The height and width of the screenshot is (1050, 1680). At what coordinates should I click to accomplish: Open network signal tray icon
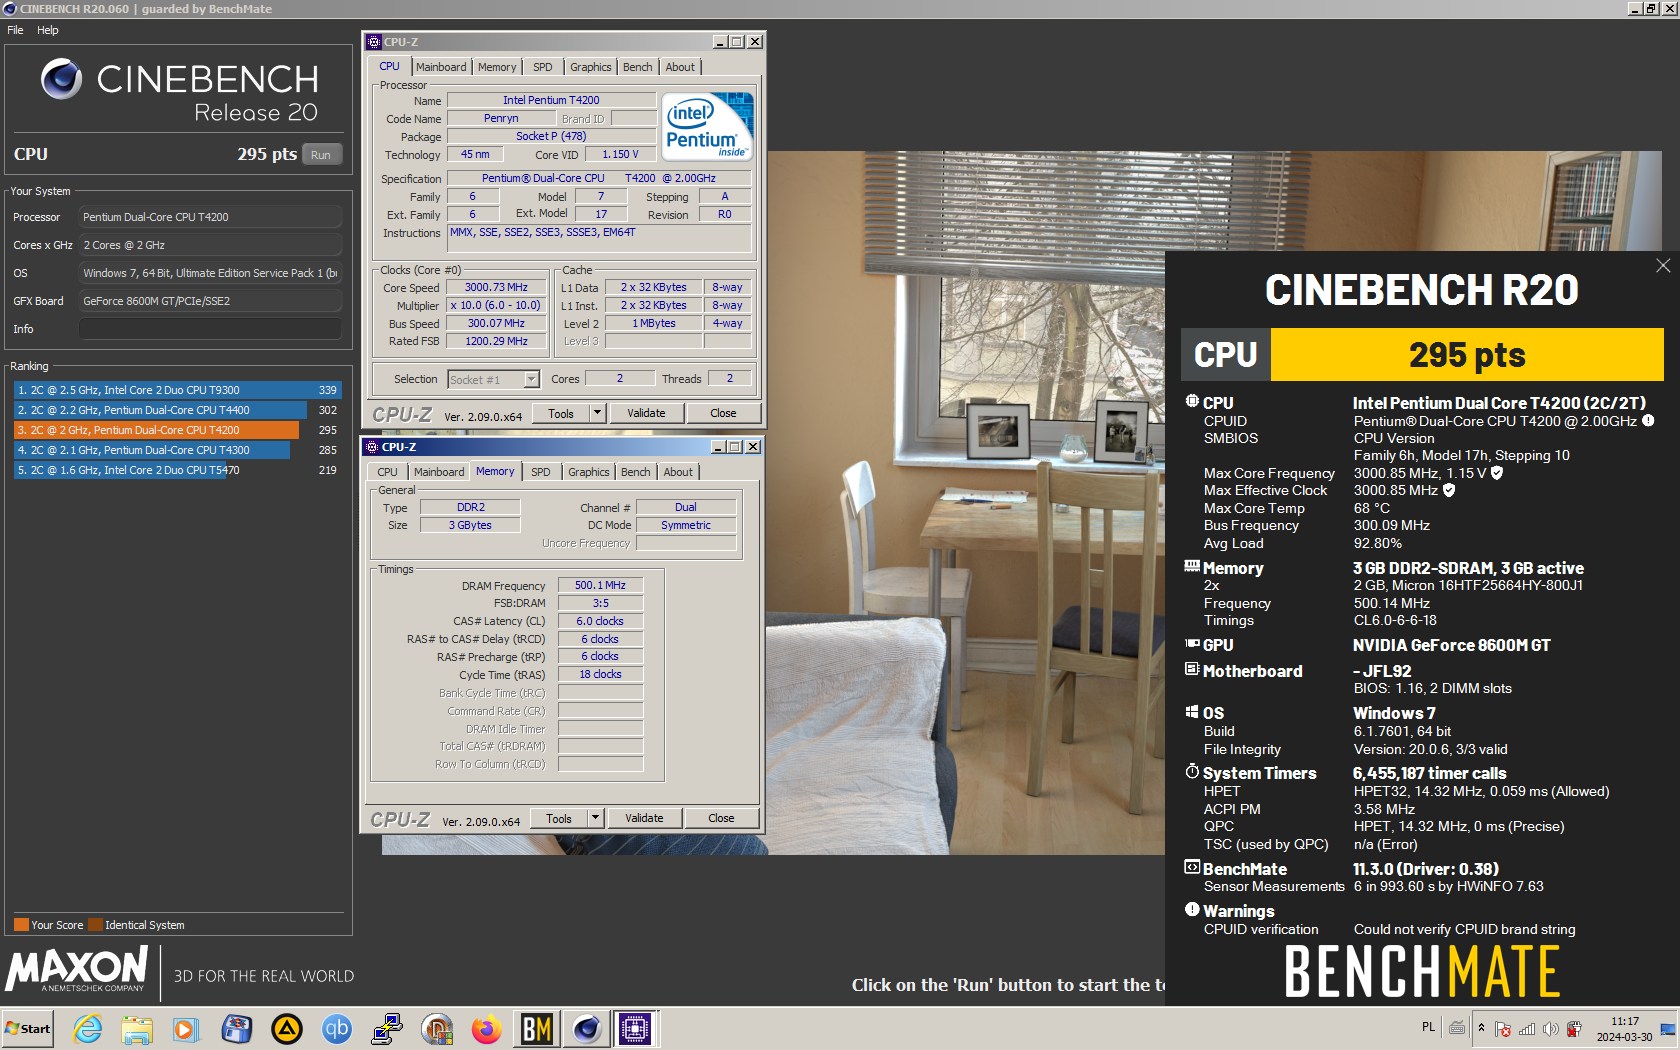[x=1527, y=1028]
